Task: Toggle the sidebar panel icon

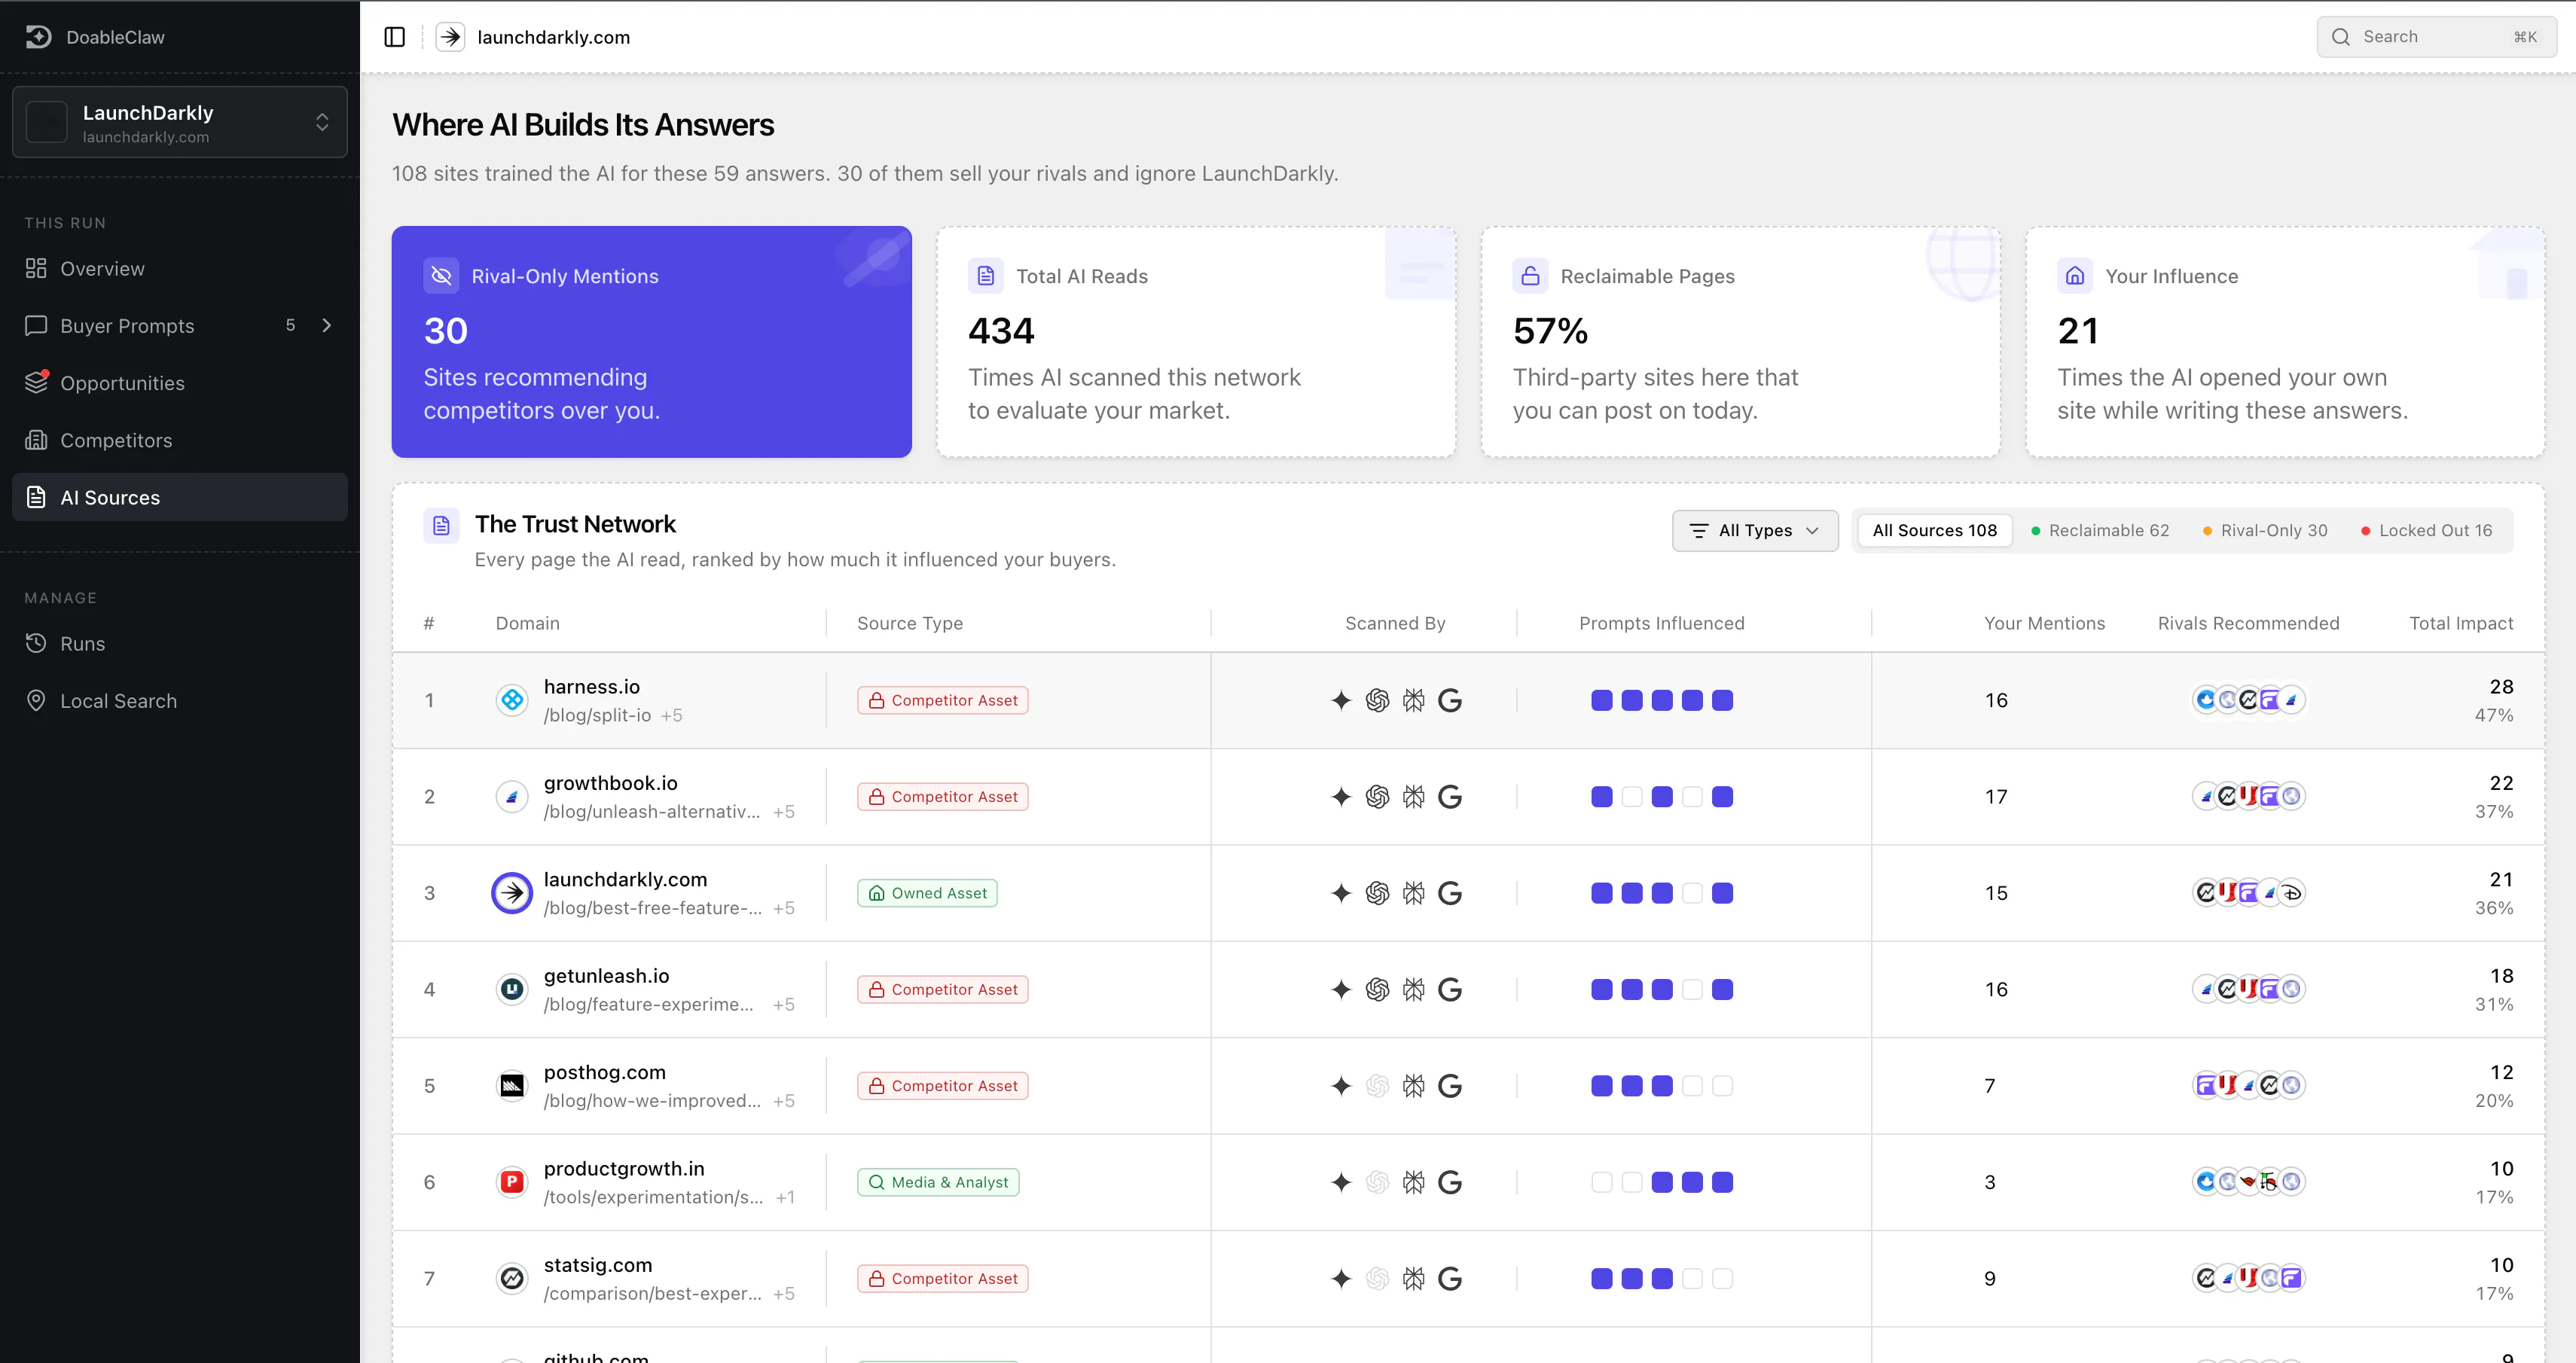Action: click(394, 37)
